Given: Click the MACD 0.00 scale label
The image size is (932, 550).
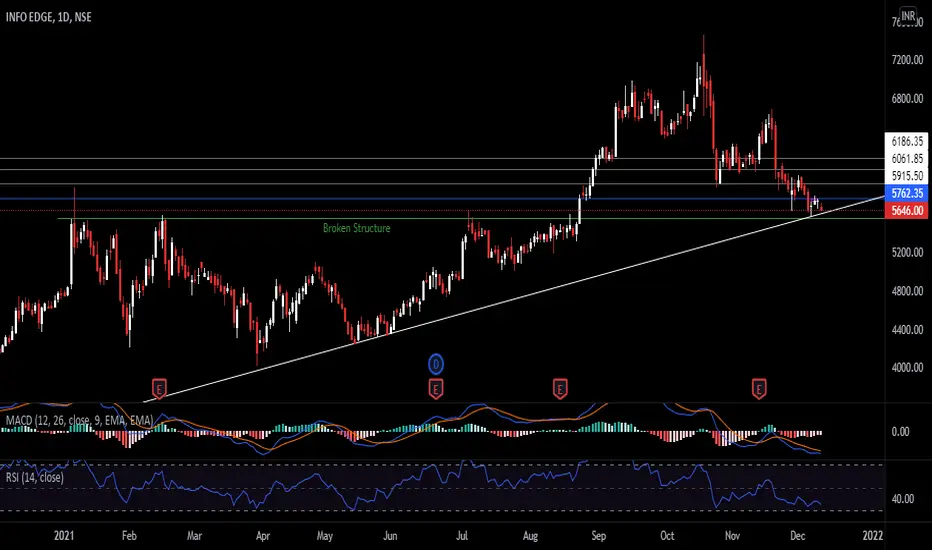Looking at the screenshot, I should coord(900,432).
